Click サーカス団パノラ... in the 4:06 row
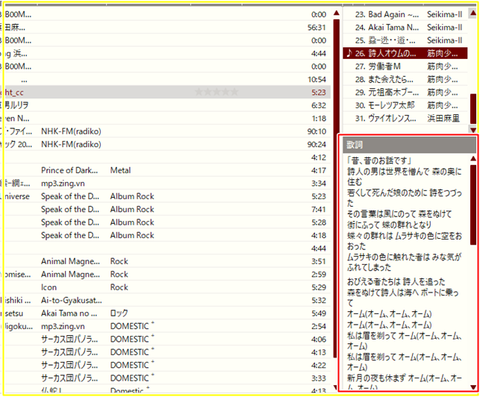Screen dimensions: 480x397 [69, 339]
